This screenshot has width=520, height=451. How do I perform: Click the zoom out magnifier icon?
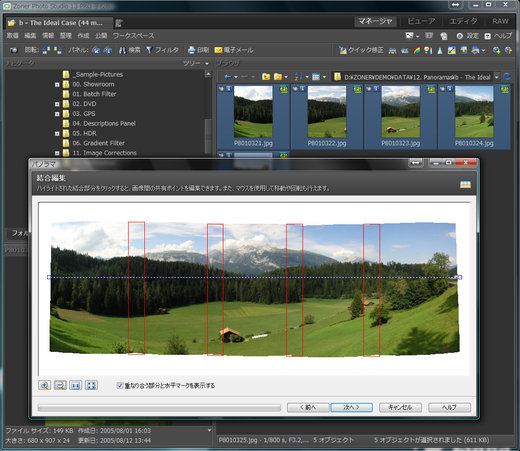coord(60,385)
